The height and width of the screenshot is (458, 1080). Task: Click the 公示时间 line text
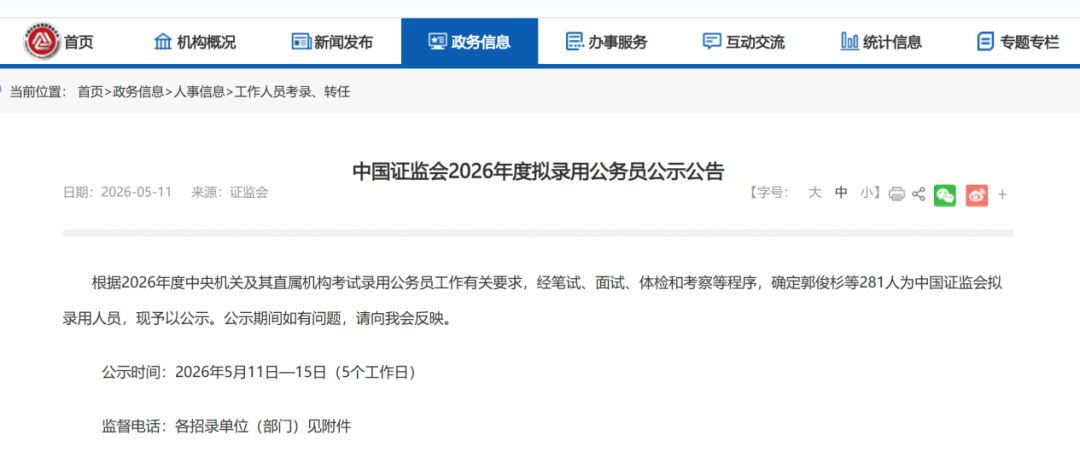pos(260,373)
